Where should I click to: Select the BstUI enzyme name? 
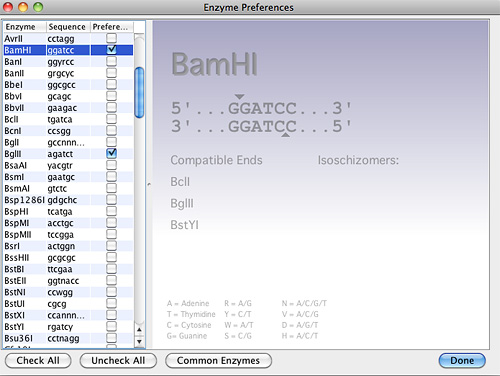[15, 304]
